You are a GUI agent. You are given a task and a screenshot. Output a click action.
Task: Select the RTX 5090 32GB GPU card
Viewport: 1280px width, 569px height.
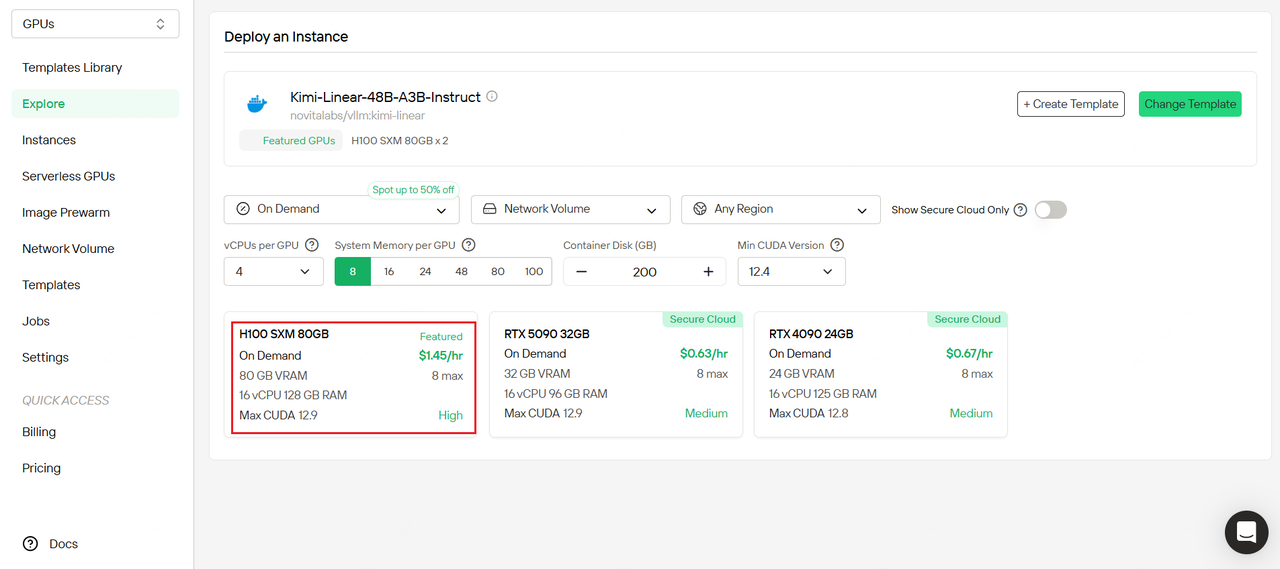pyautogui.click(x=616, y=374)
